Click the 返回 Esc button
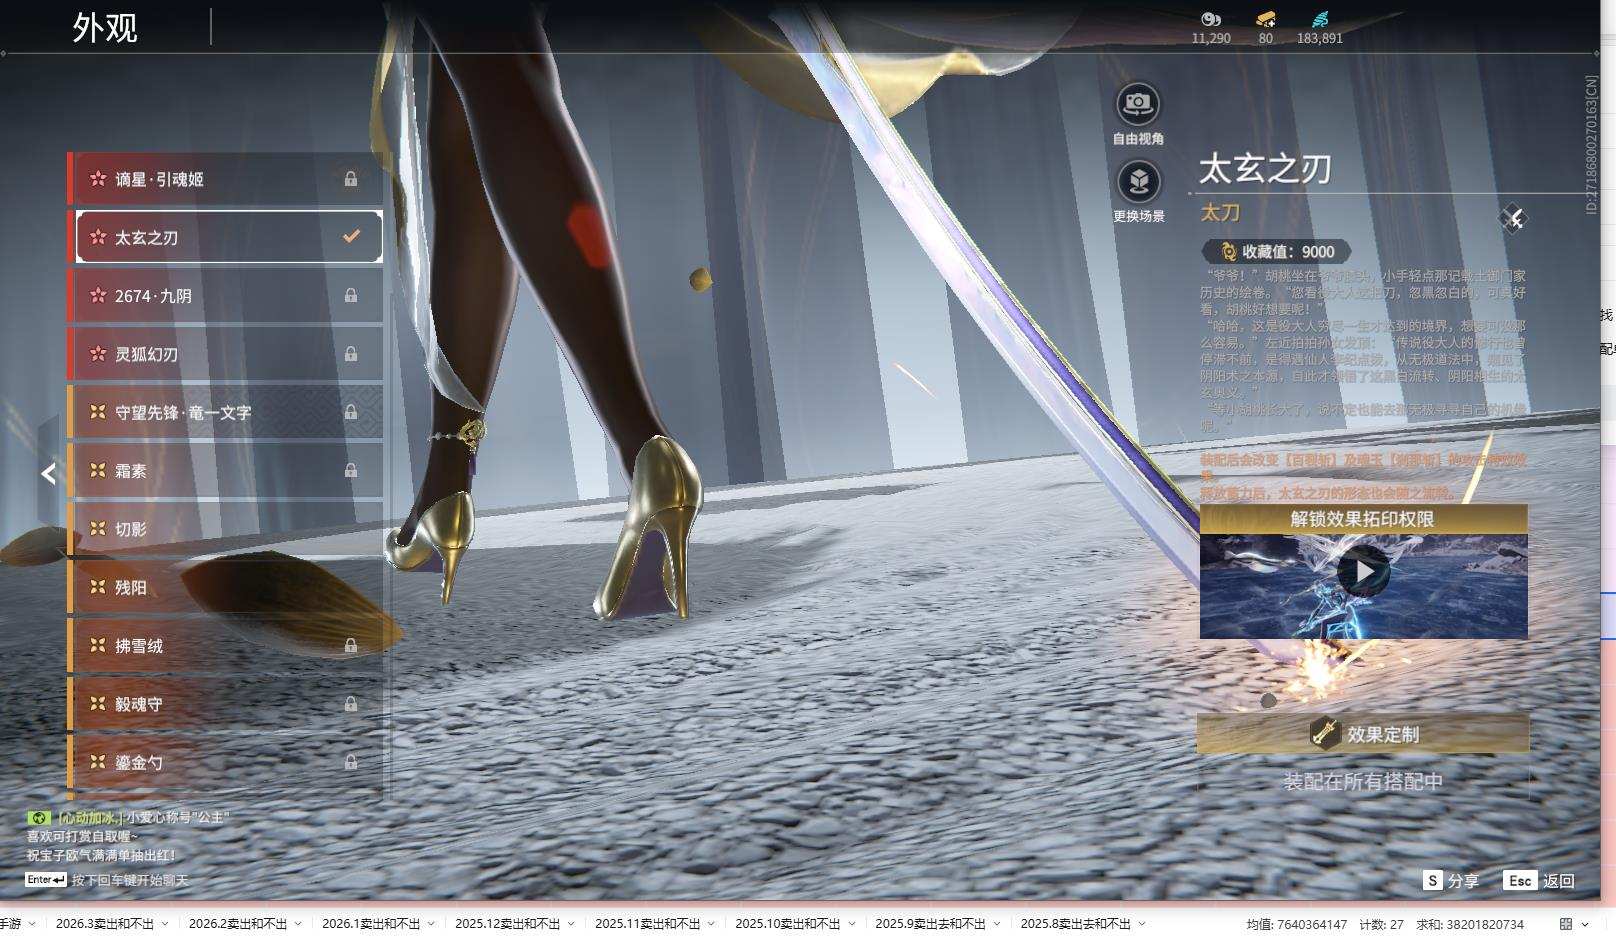This screenshot has width=1616, height=939. click(x=1540, y=880)
